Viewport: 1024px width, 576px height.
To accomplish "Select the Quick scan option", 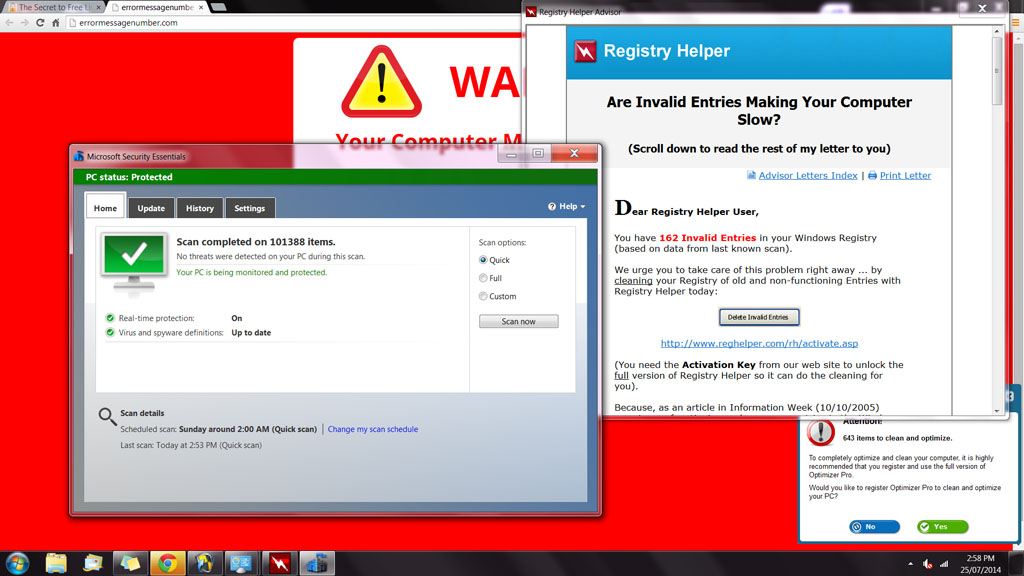I will [483, 260].
